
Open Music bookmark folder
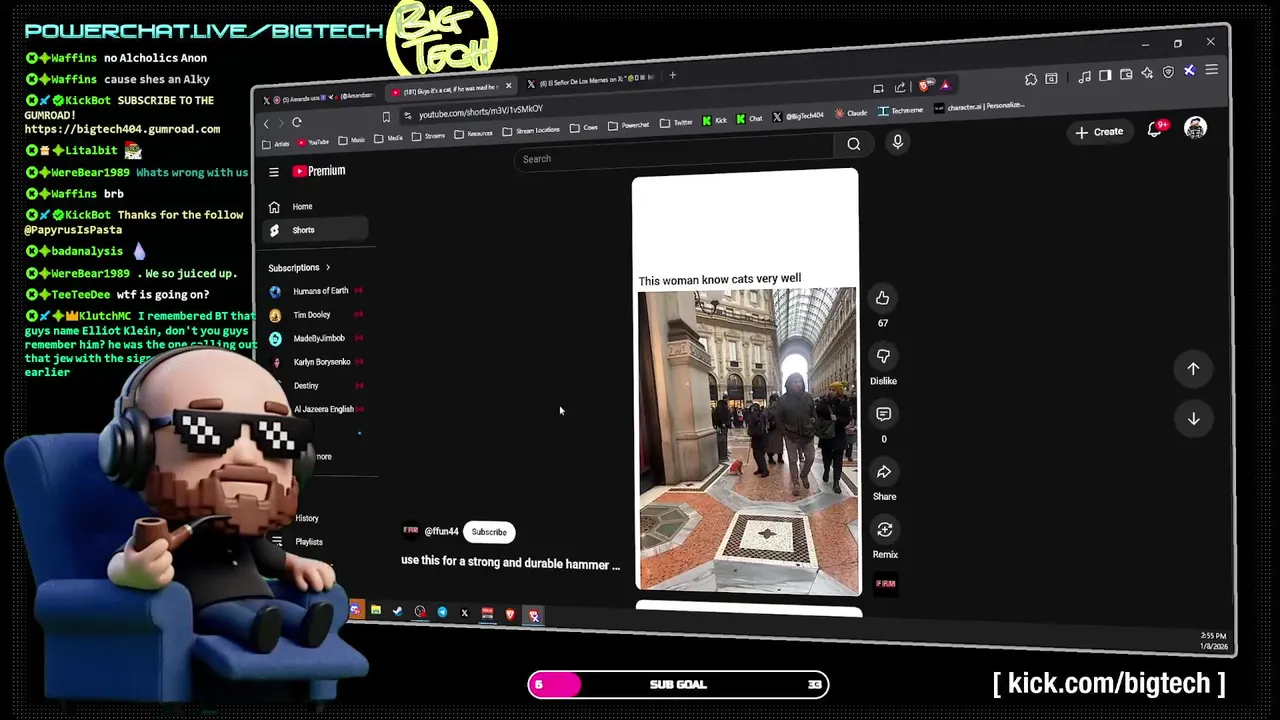tap(352, 140)
